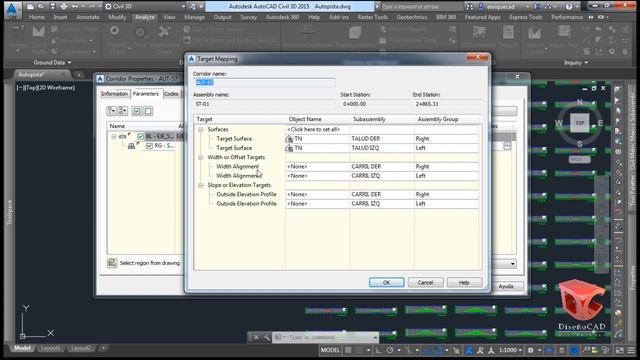Expand the Ground Data panel dropdown

click(52, 62)
